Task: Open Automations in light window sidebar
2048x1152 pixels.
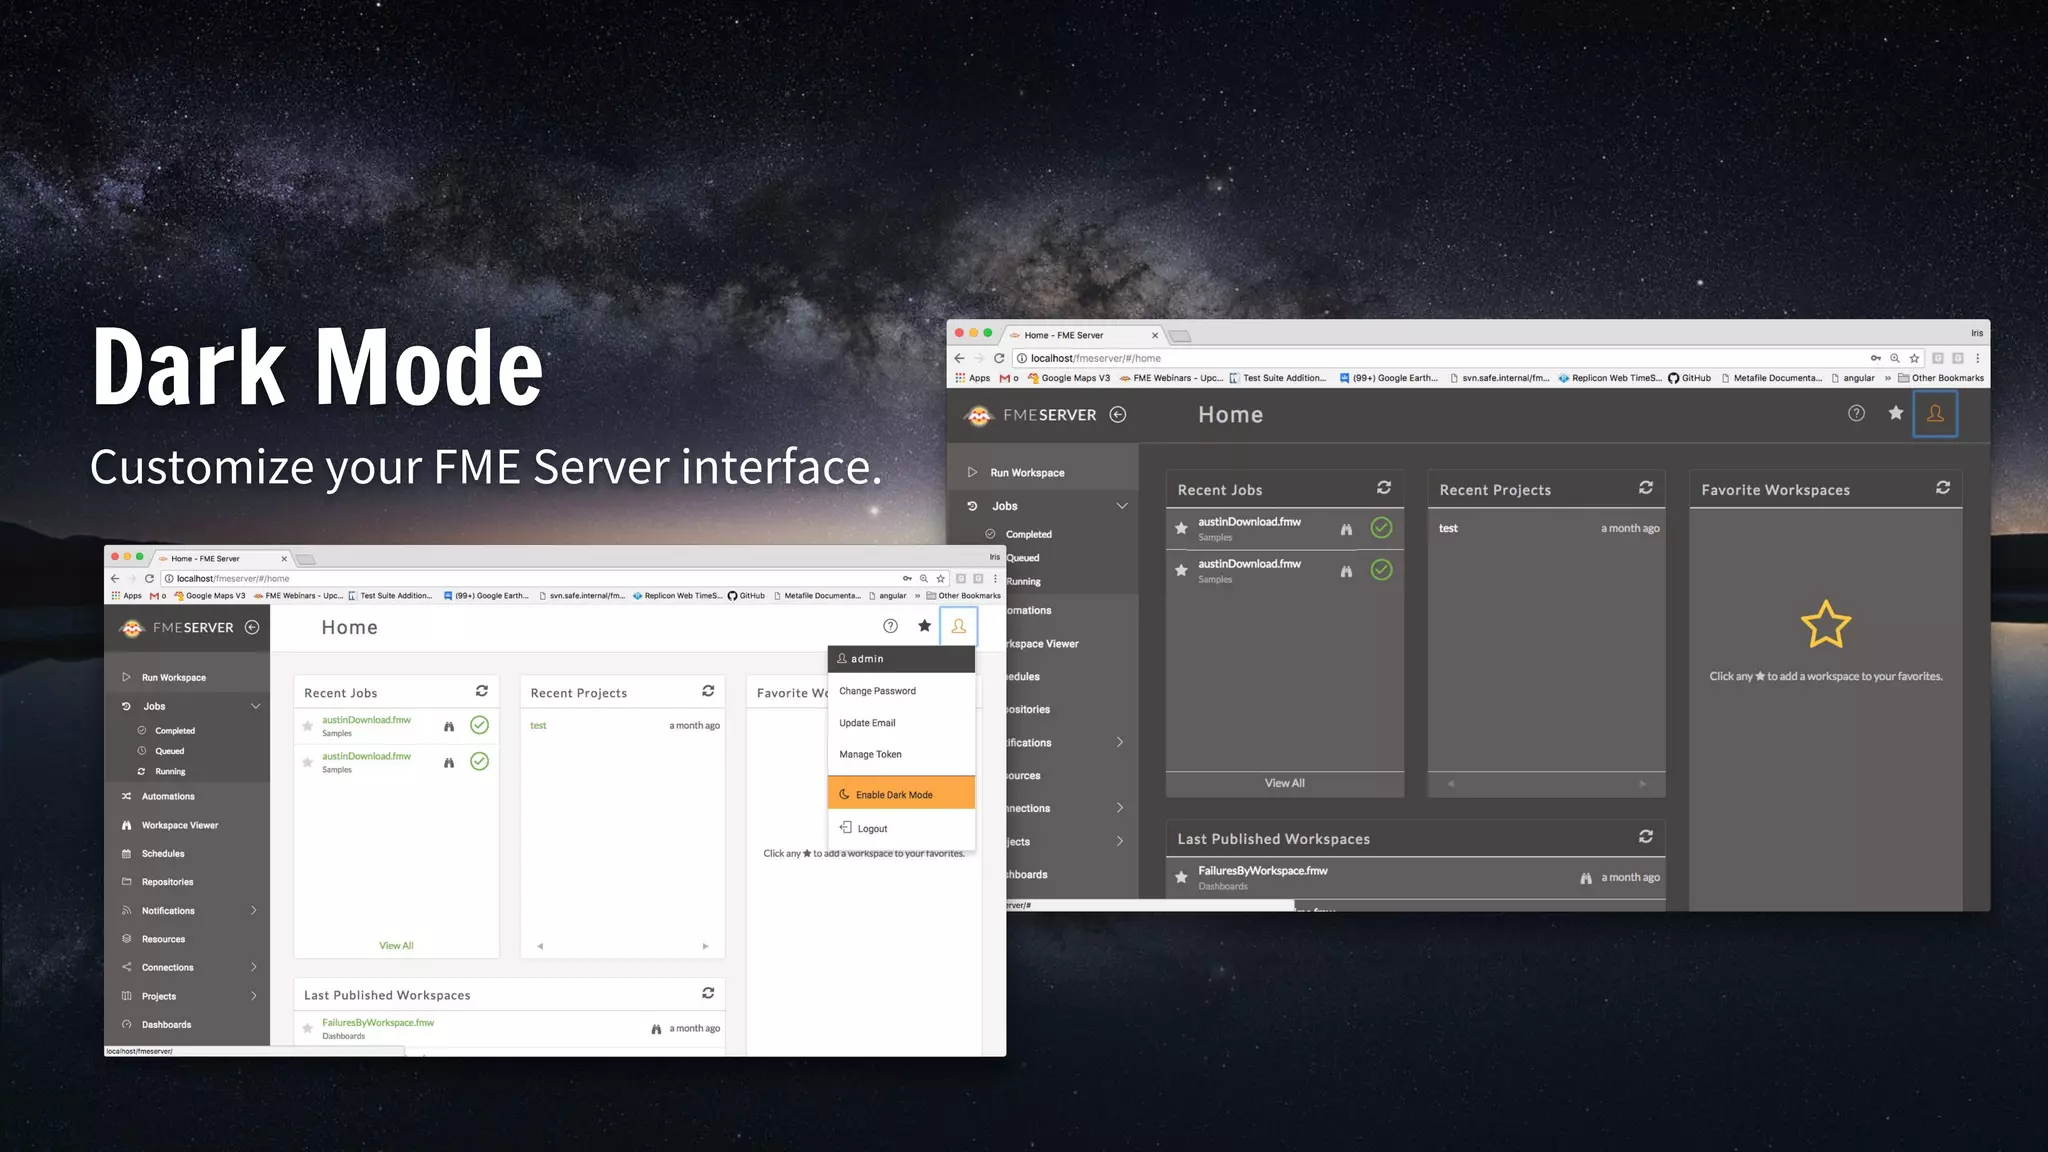Action: (168, 796)
